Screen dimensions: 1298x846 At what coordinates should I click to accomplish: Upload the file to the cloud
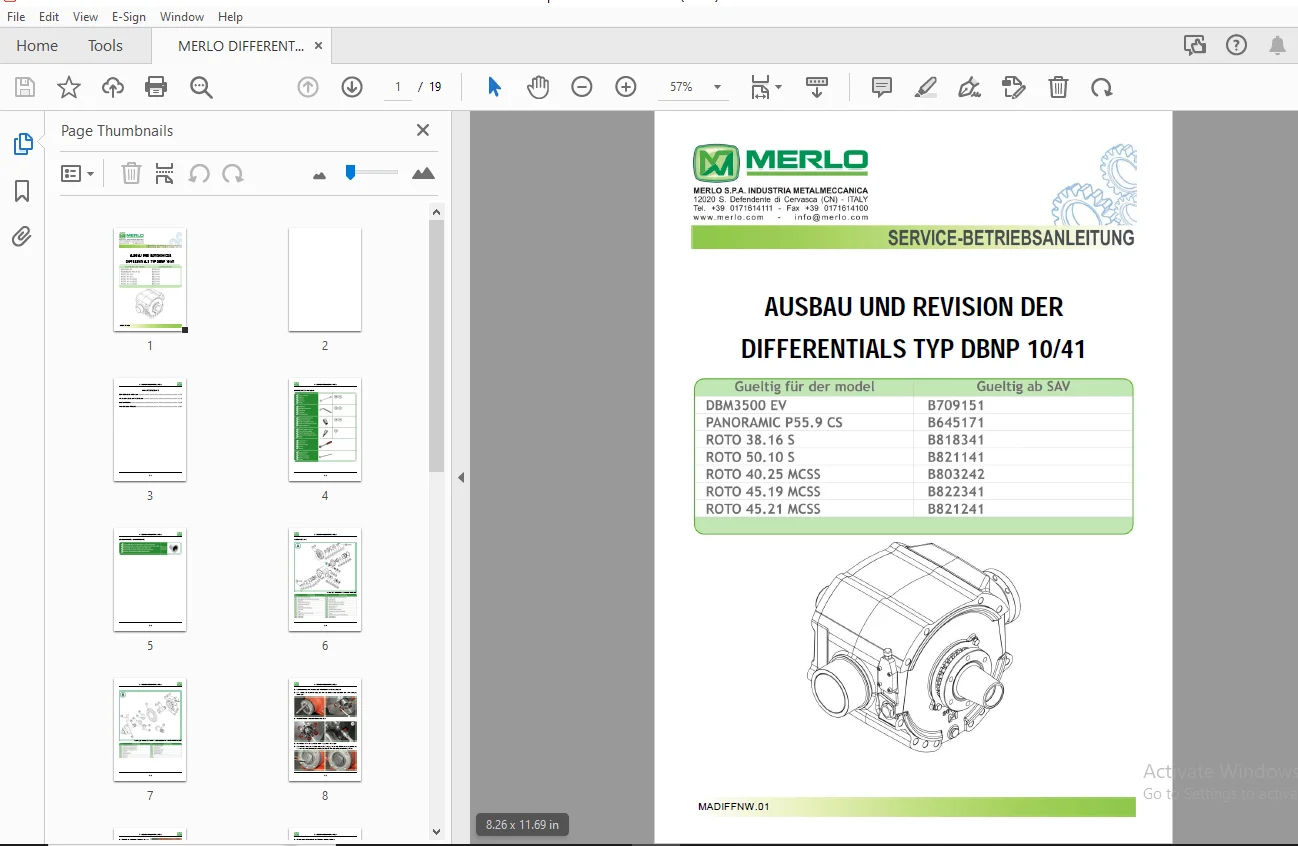[x=113, y=87]
